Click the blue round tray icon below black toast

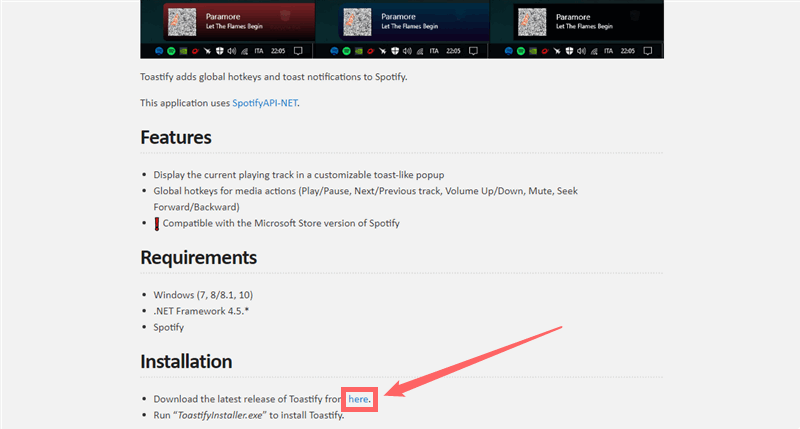click(x=509, y=51)
